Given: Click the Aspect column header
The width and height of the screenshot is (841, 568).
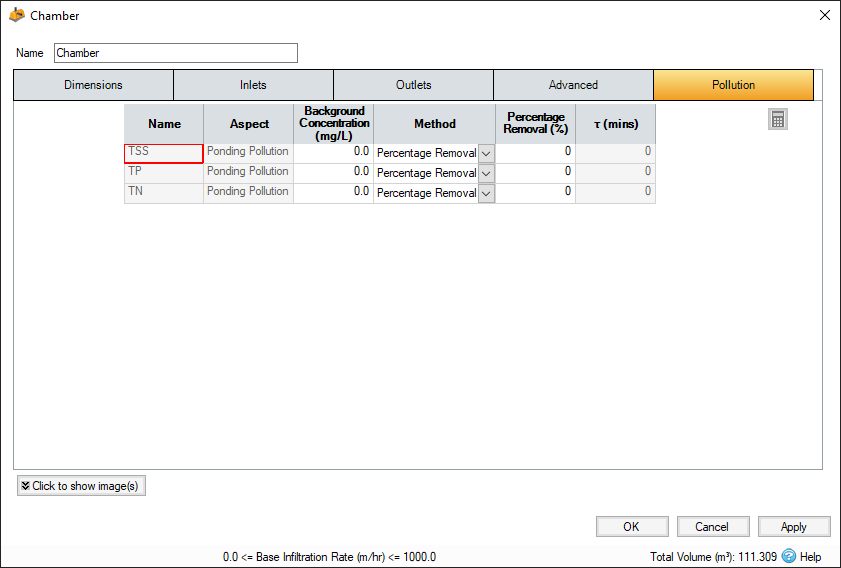Looking at the screenshot, I should coord(248,124).
